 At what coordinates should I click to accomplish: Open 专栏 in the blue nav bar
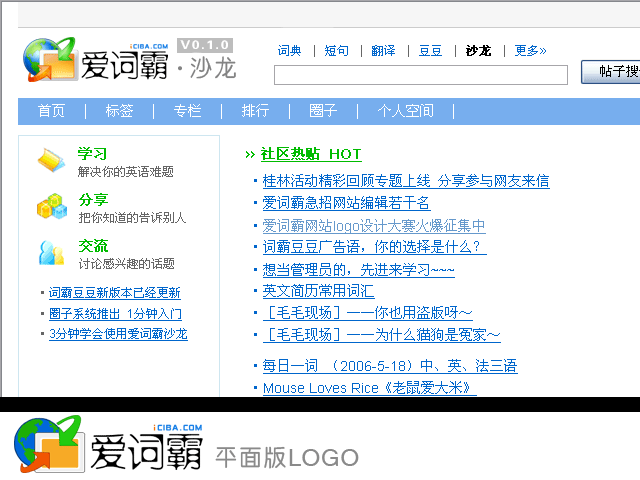click(187, 111)
